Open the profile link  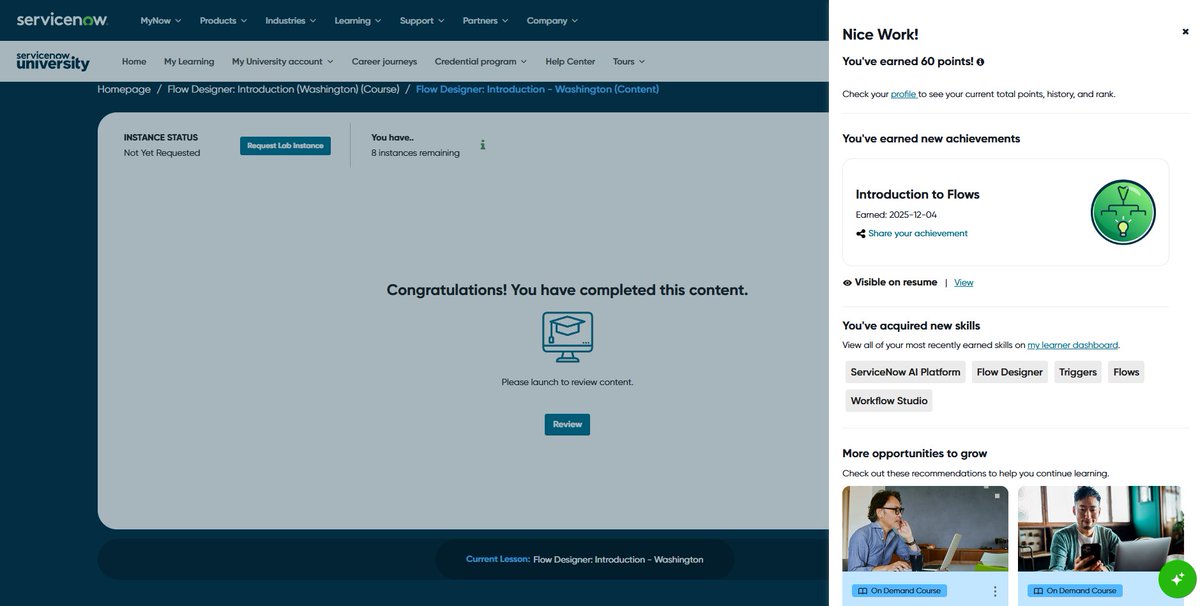904,94
